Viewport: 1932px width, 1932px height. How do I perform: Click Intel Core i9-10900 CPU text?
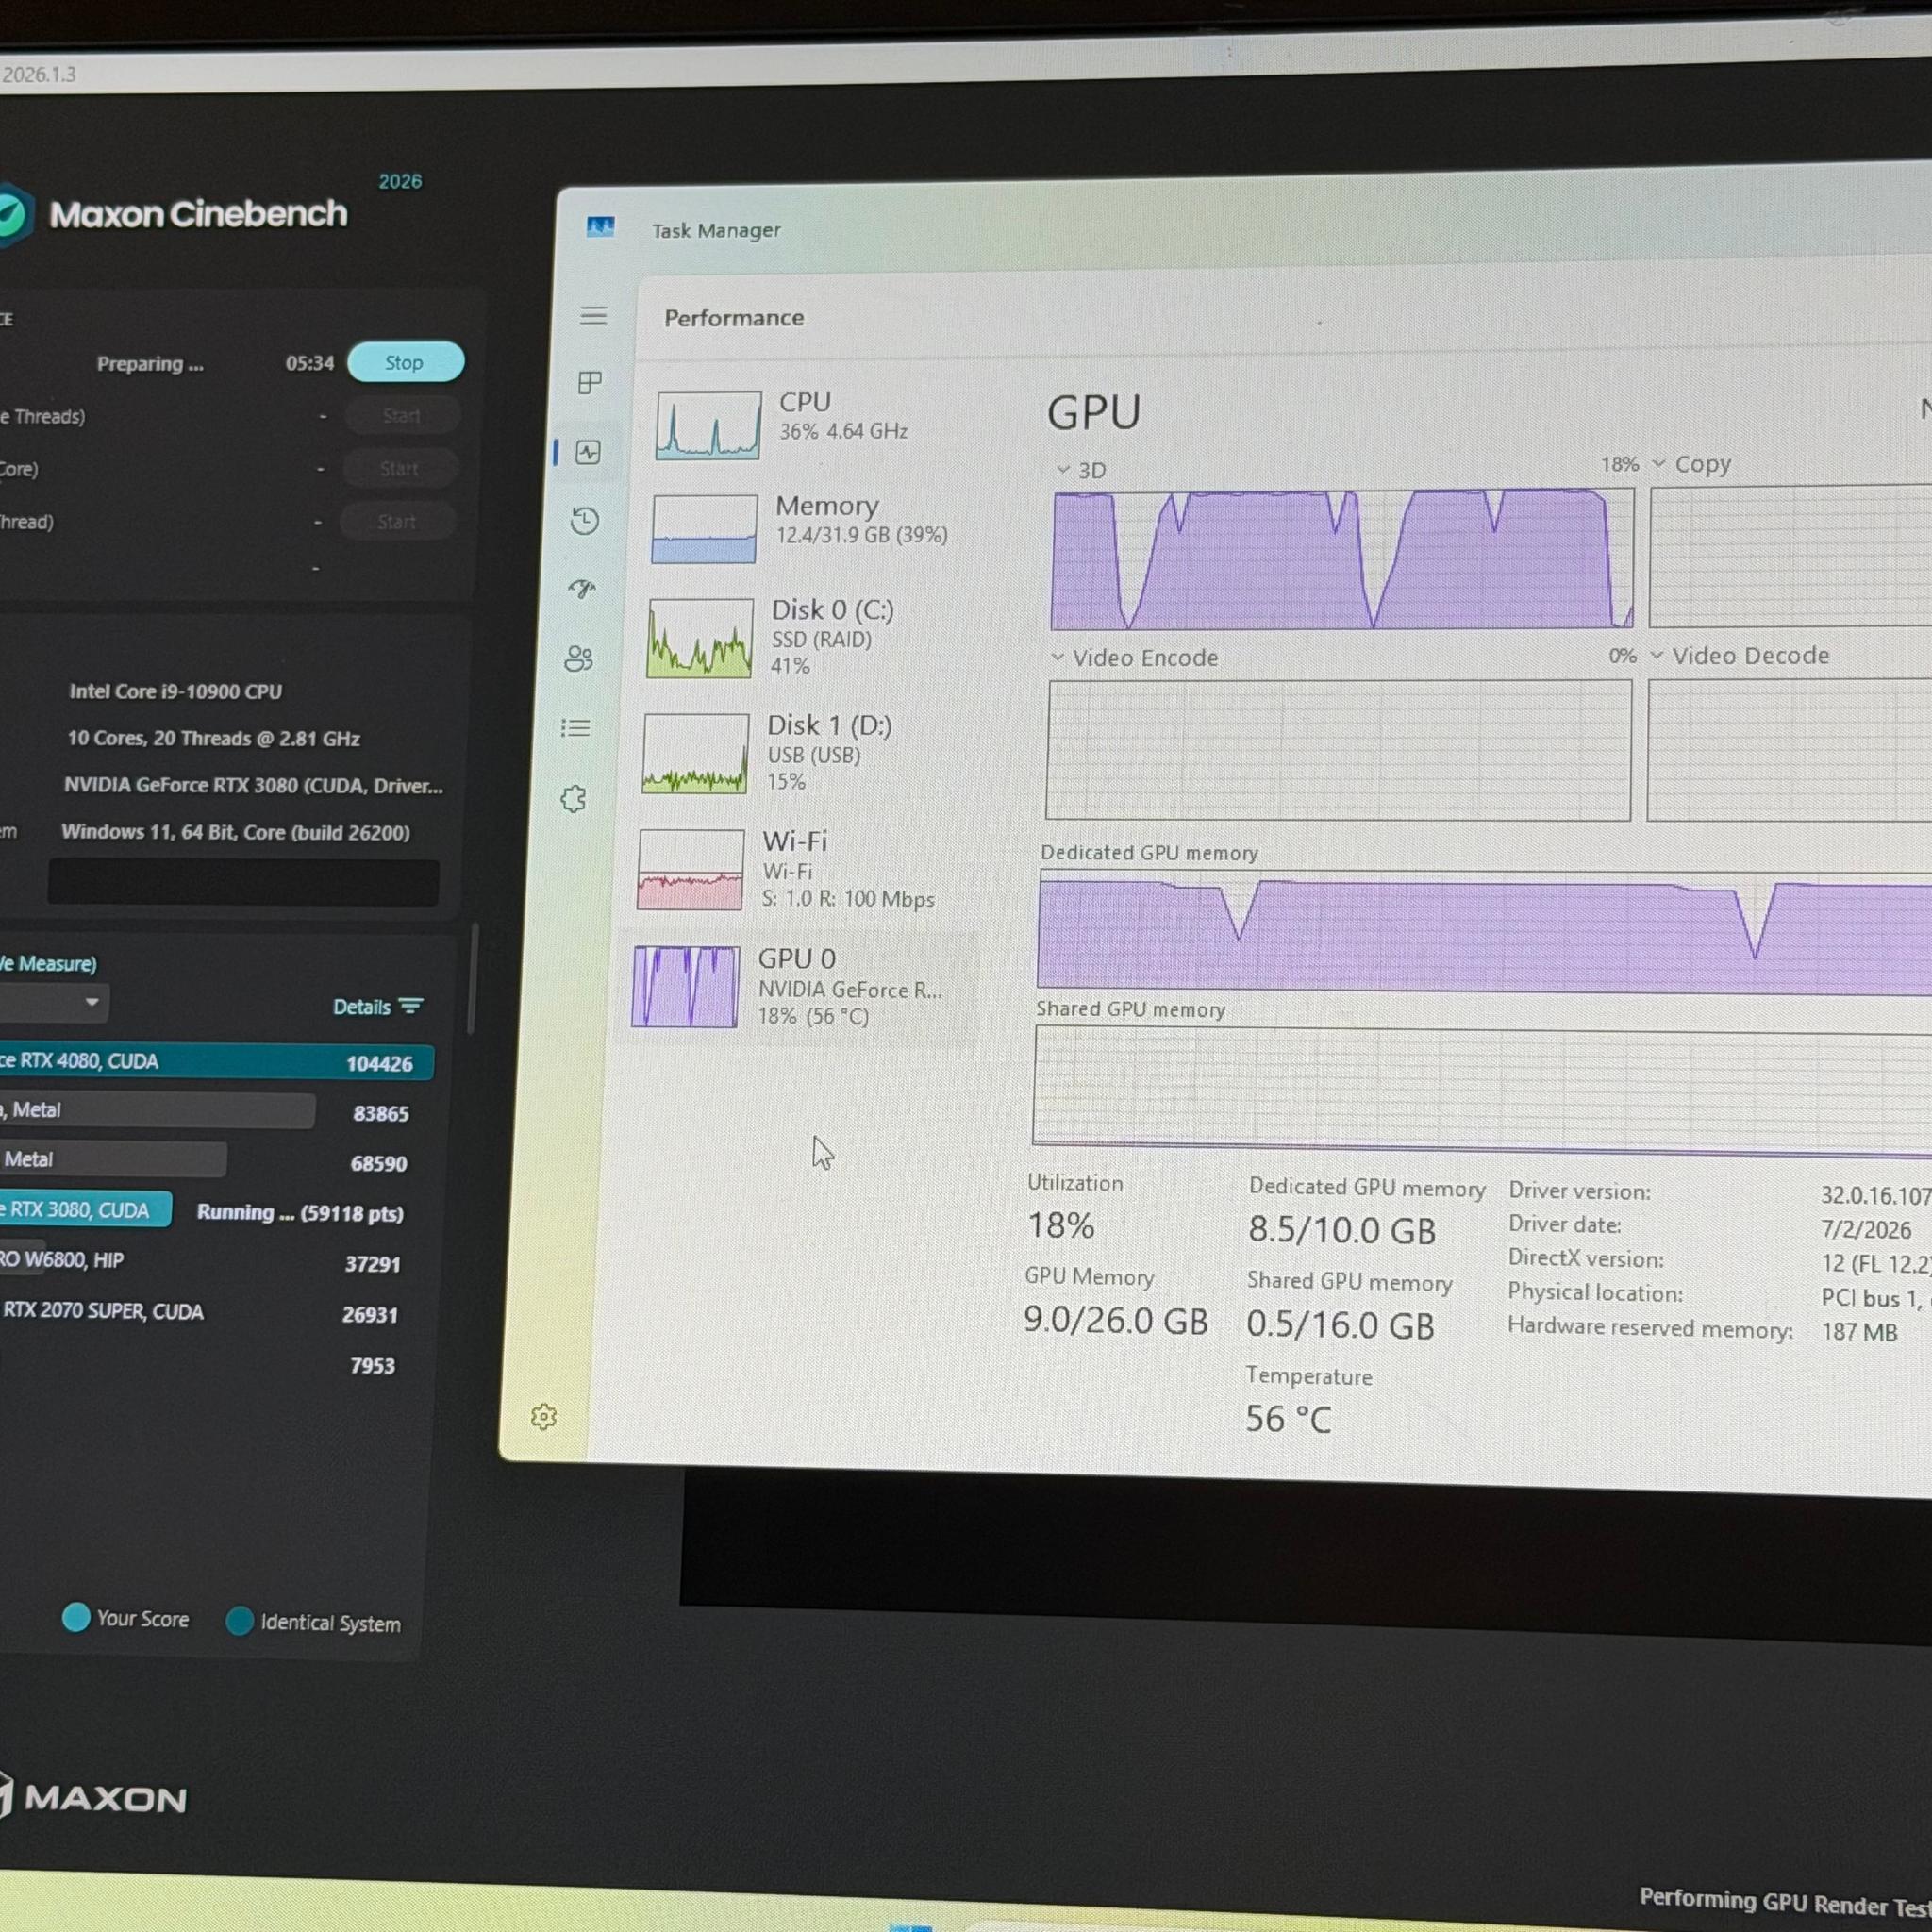click(175, 691)
